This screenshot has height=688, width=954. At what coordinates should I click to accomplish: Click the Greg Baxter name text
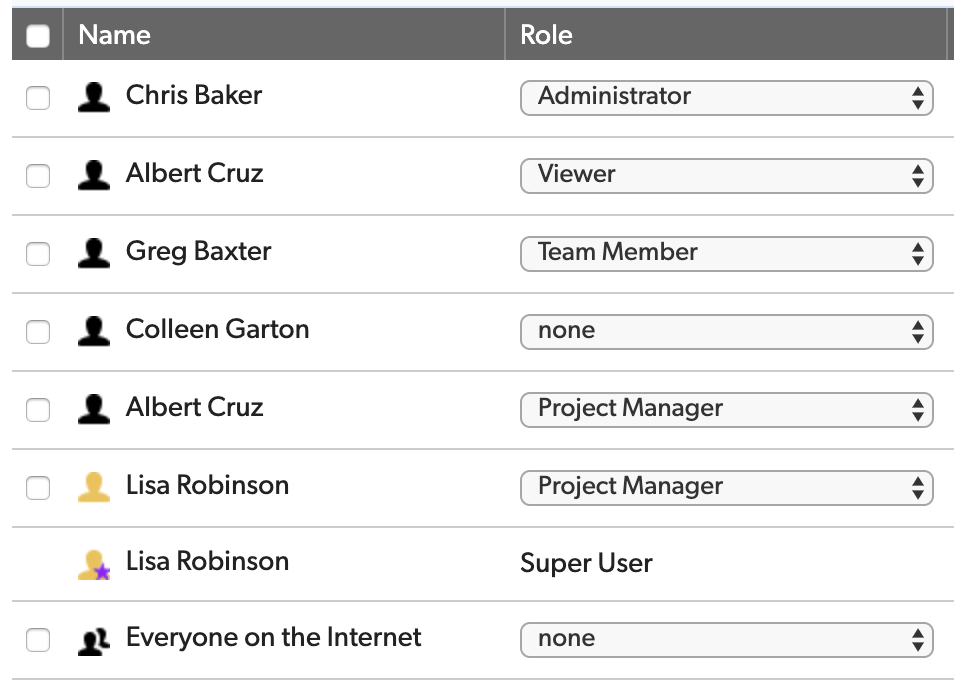click(x=198, y=251)
